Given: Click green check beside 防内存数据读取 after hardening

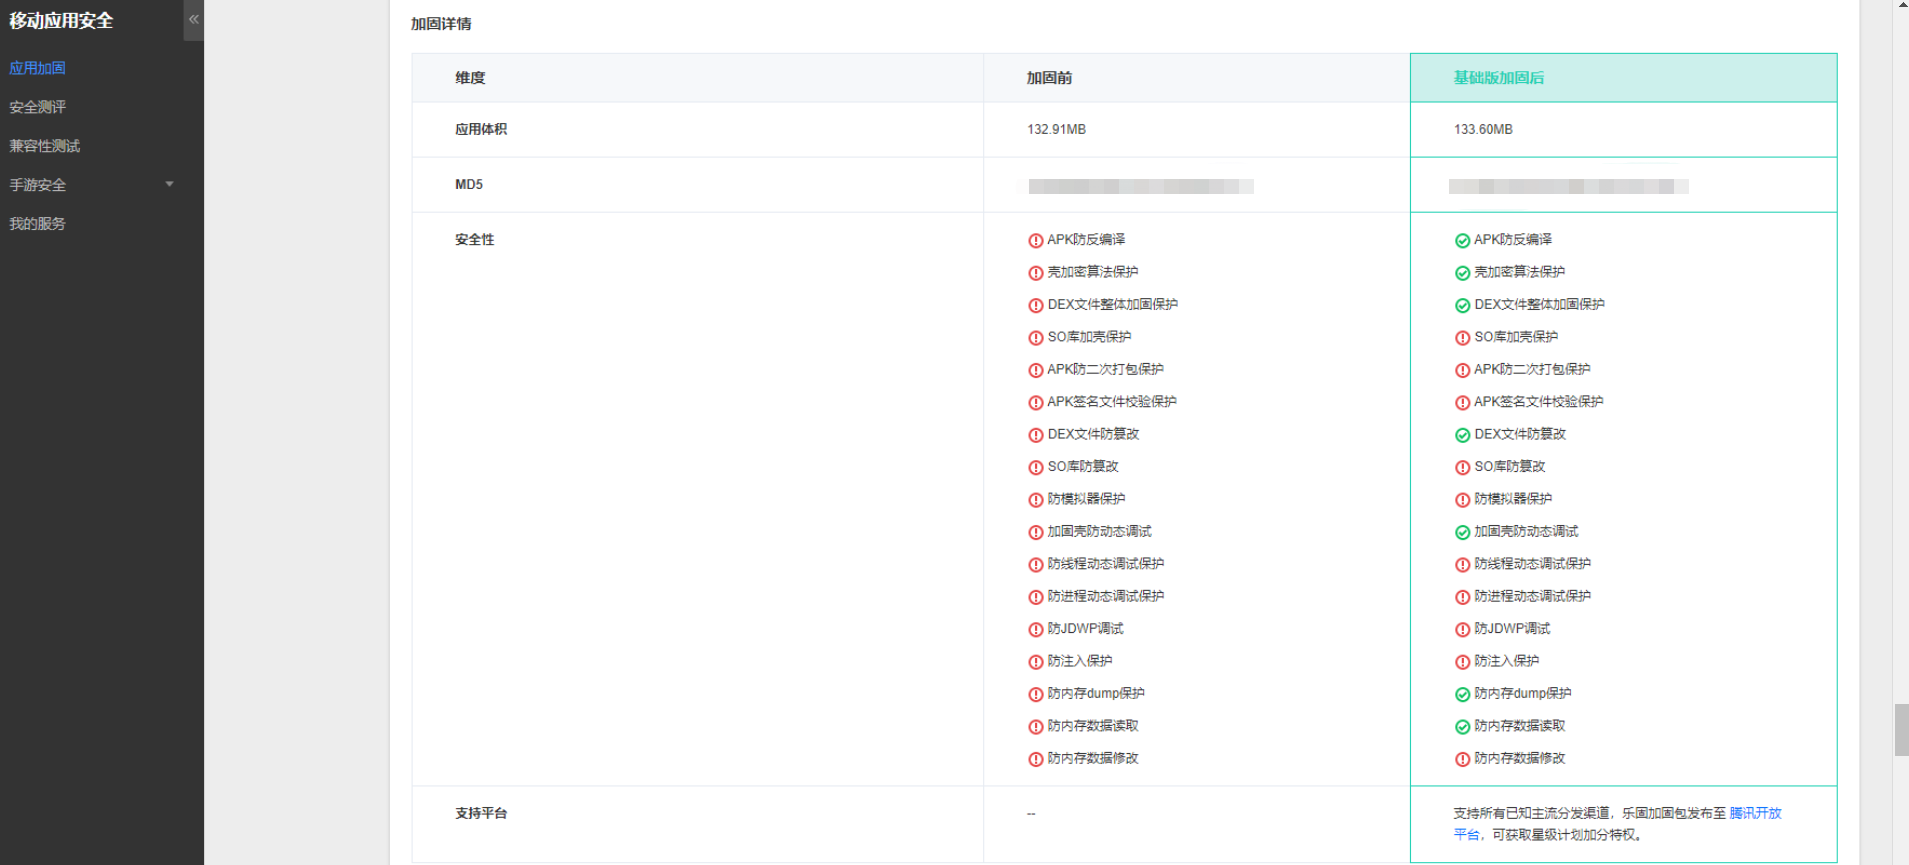Looking at the screenshot, I should pos(1462,727).
